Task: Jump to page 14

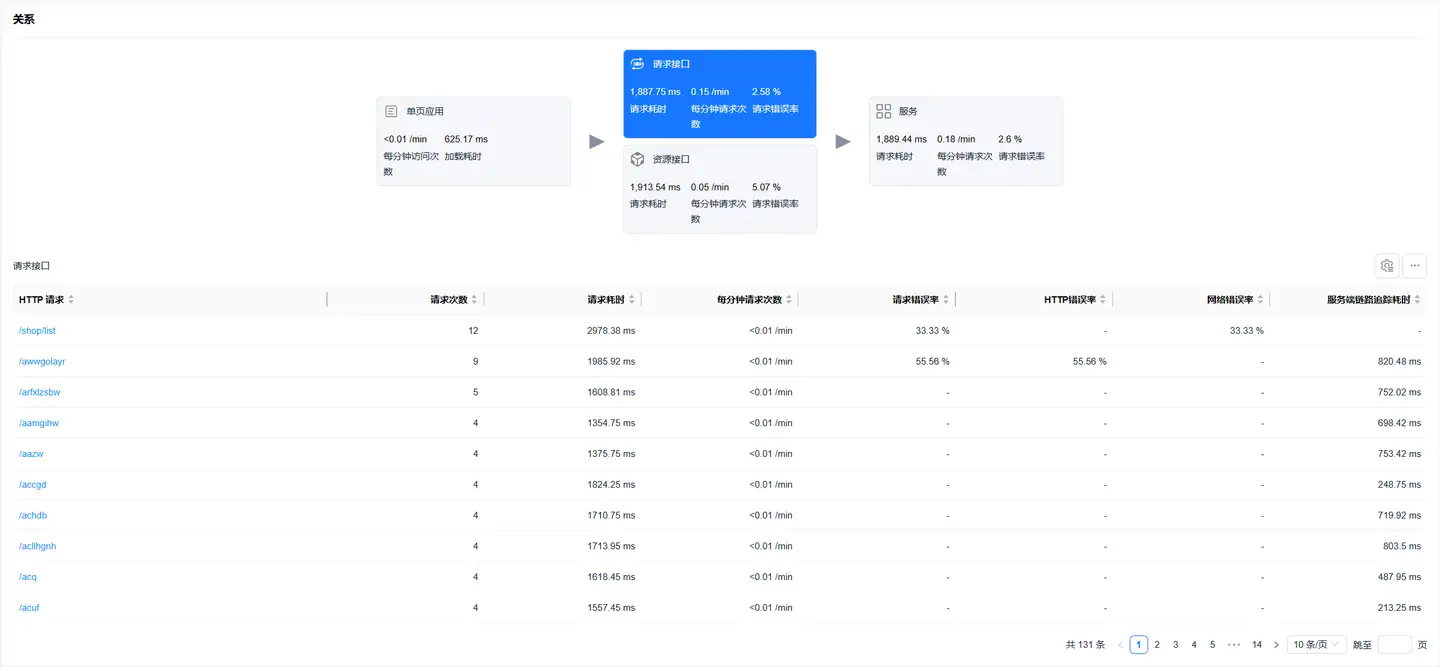Action: (1257, 645)
